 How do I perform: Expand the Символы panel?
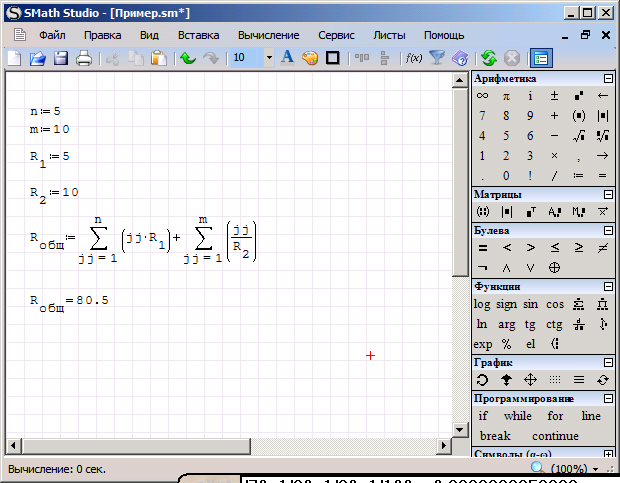608,454
